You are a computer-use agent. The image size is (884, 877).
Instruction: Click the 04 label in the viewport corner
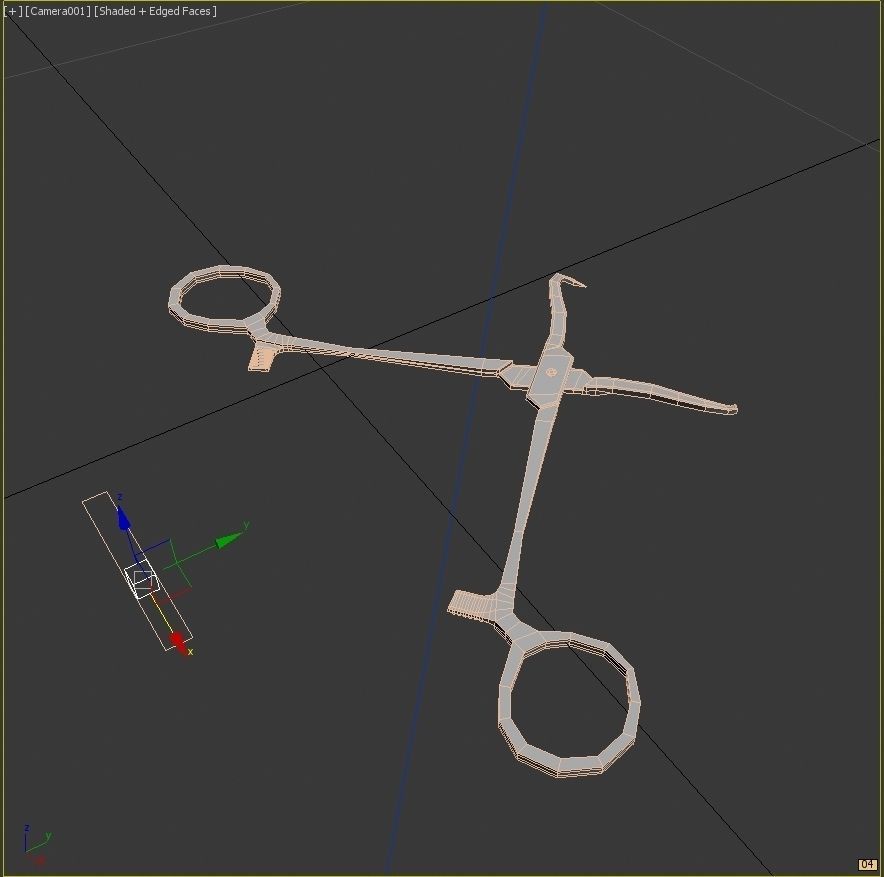(867, 864)
